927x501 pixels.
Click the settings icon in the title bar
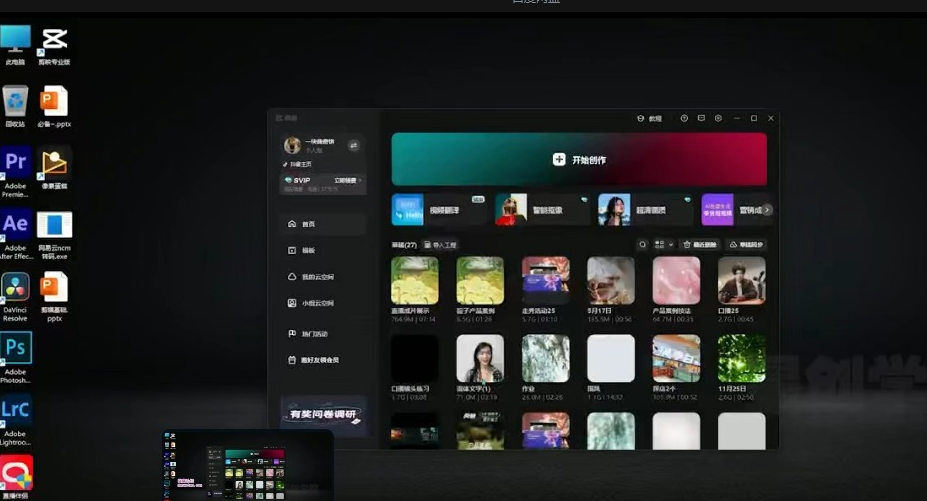pos(718,118)
